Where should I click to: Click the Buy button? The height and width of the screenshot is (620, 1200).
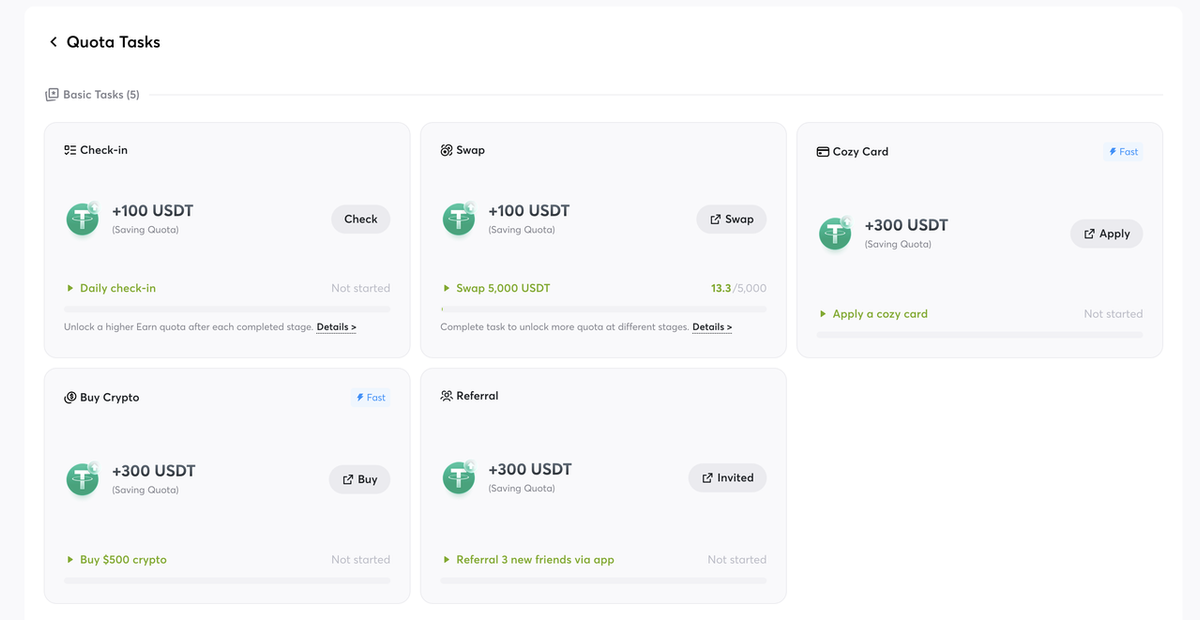pyautogui.click(x=360, y=479)
